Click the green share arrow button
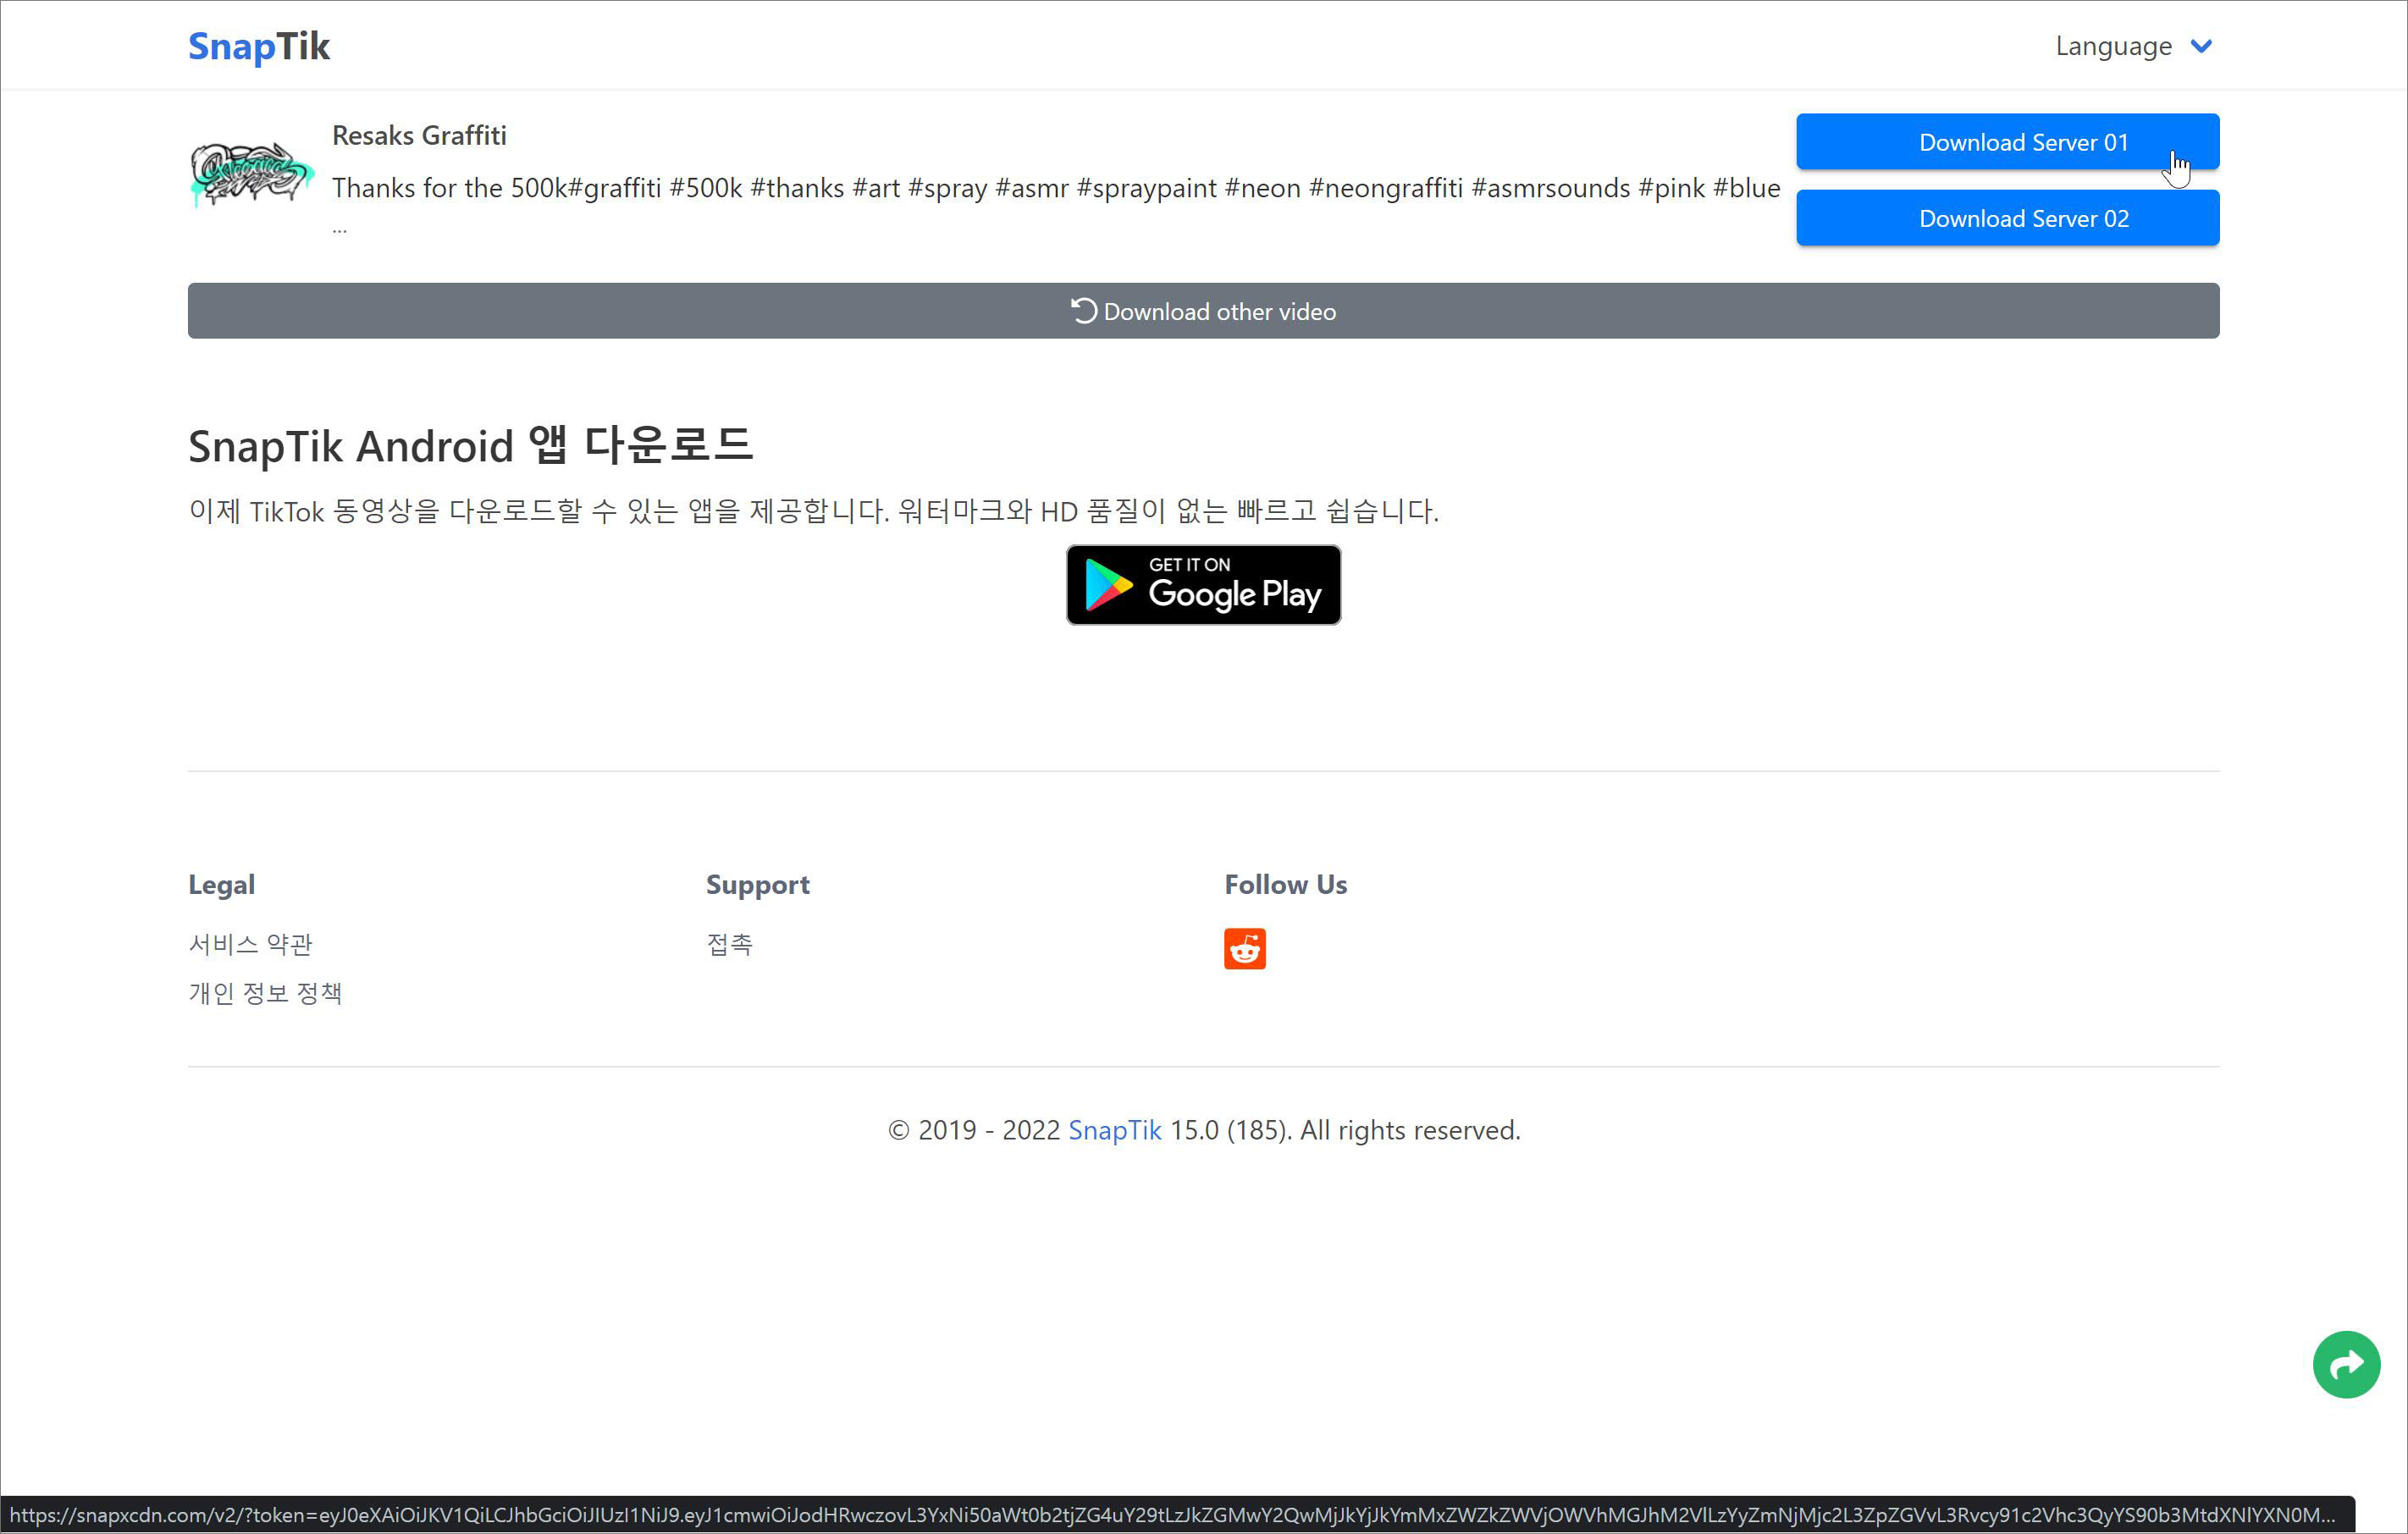The width and height of the screenshot is (2408, 1534). pyautogui.click(x=2346, y=1364)
